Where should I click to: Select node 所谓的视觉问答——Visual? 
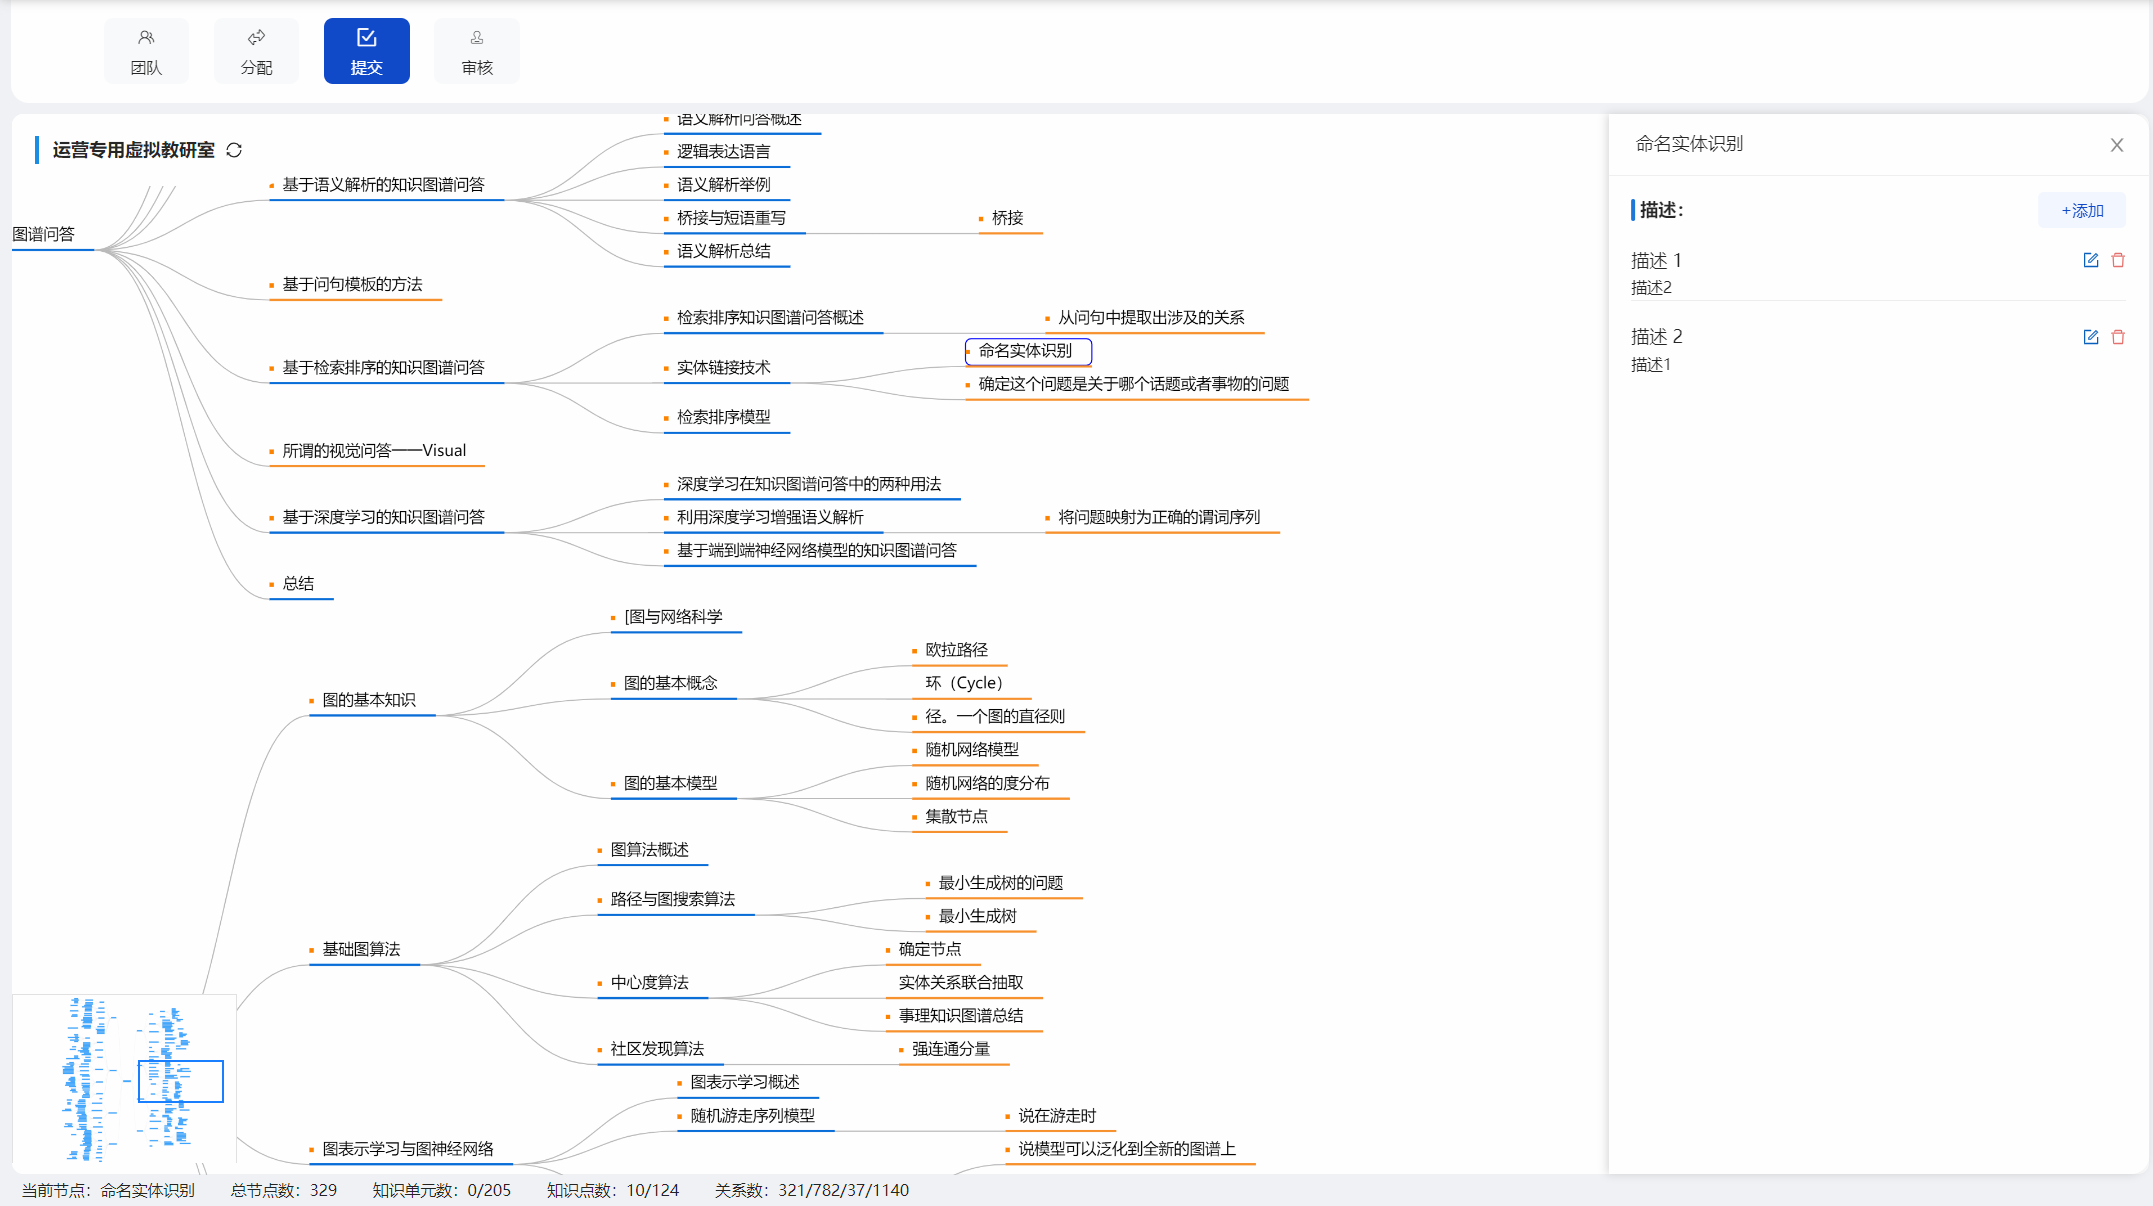point(374,451)
